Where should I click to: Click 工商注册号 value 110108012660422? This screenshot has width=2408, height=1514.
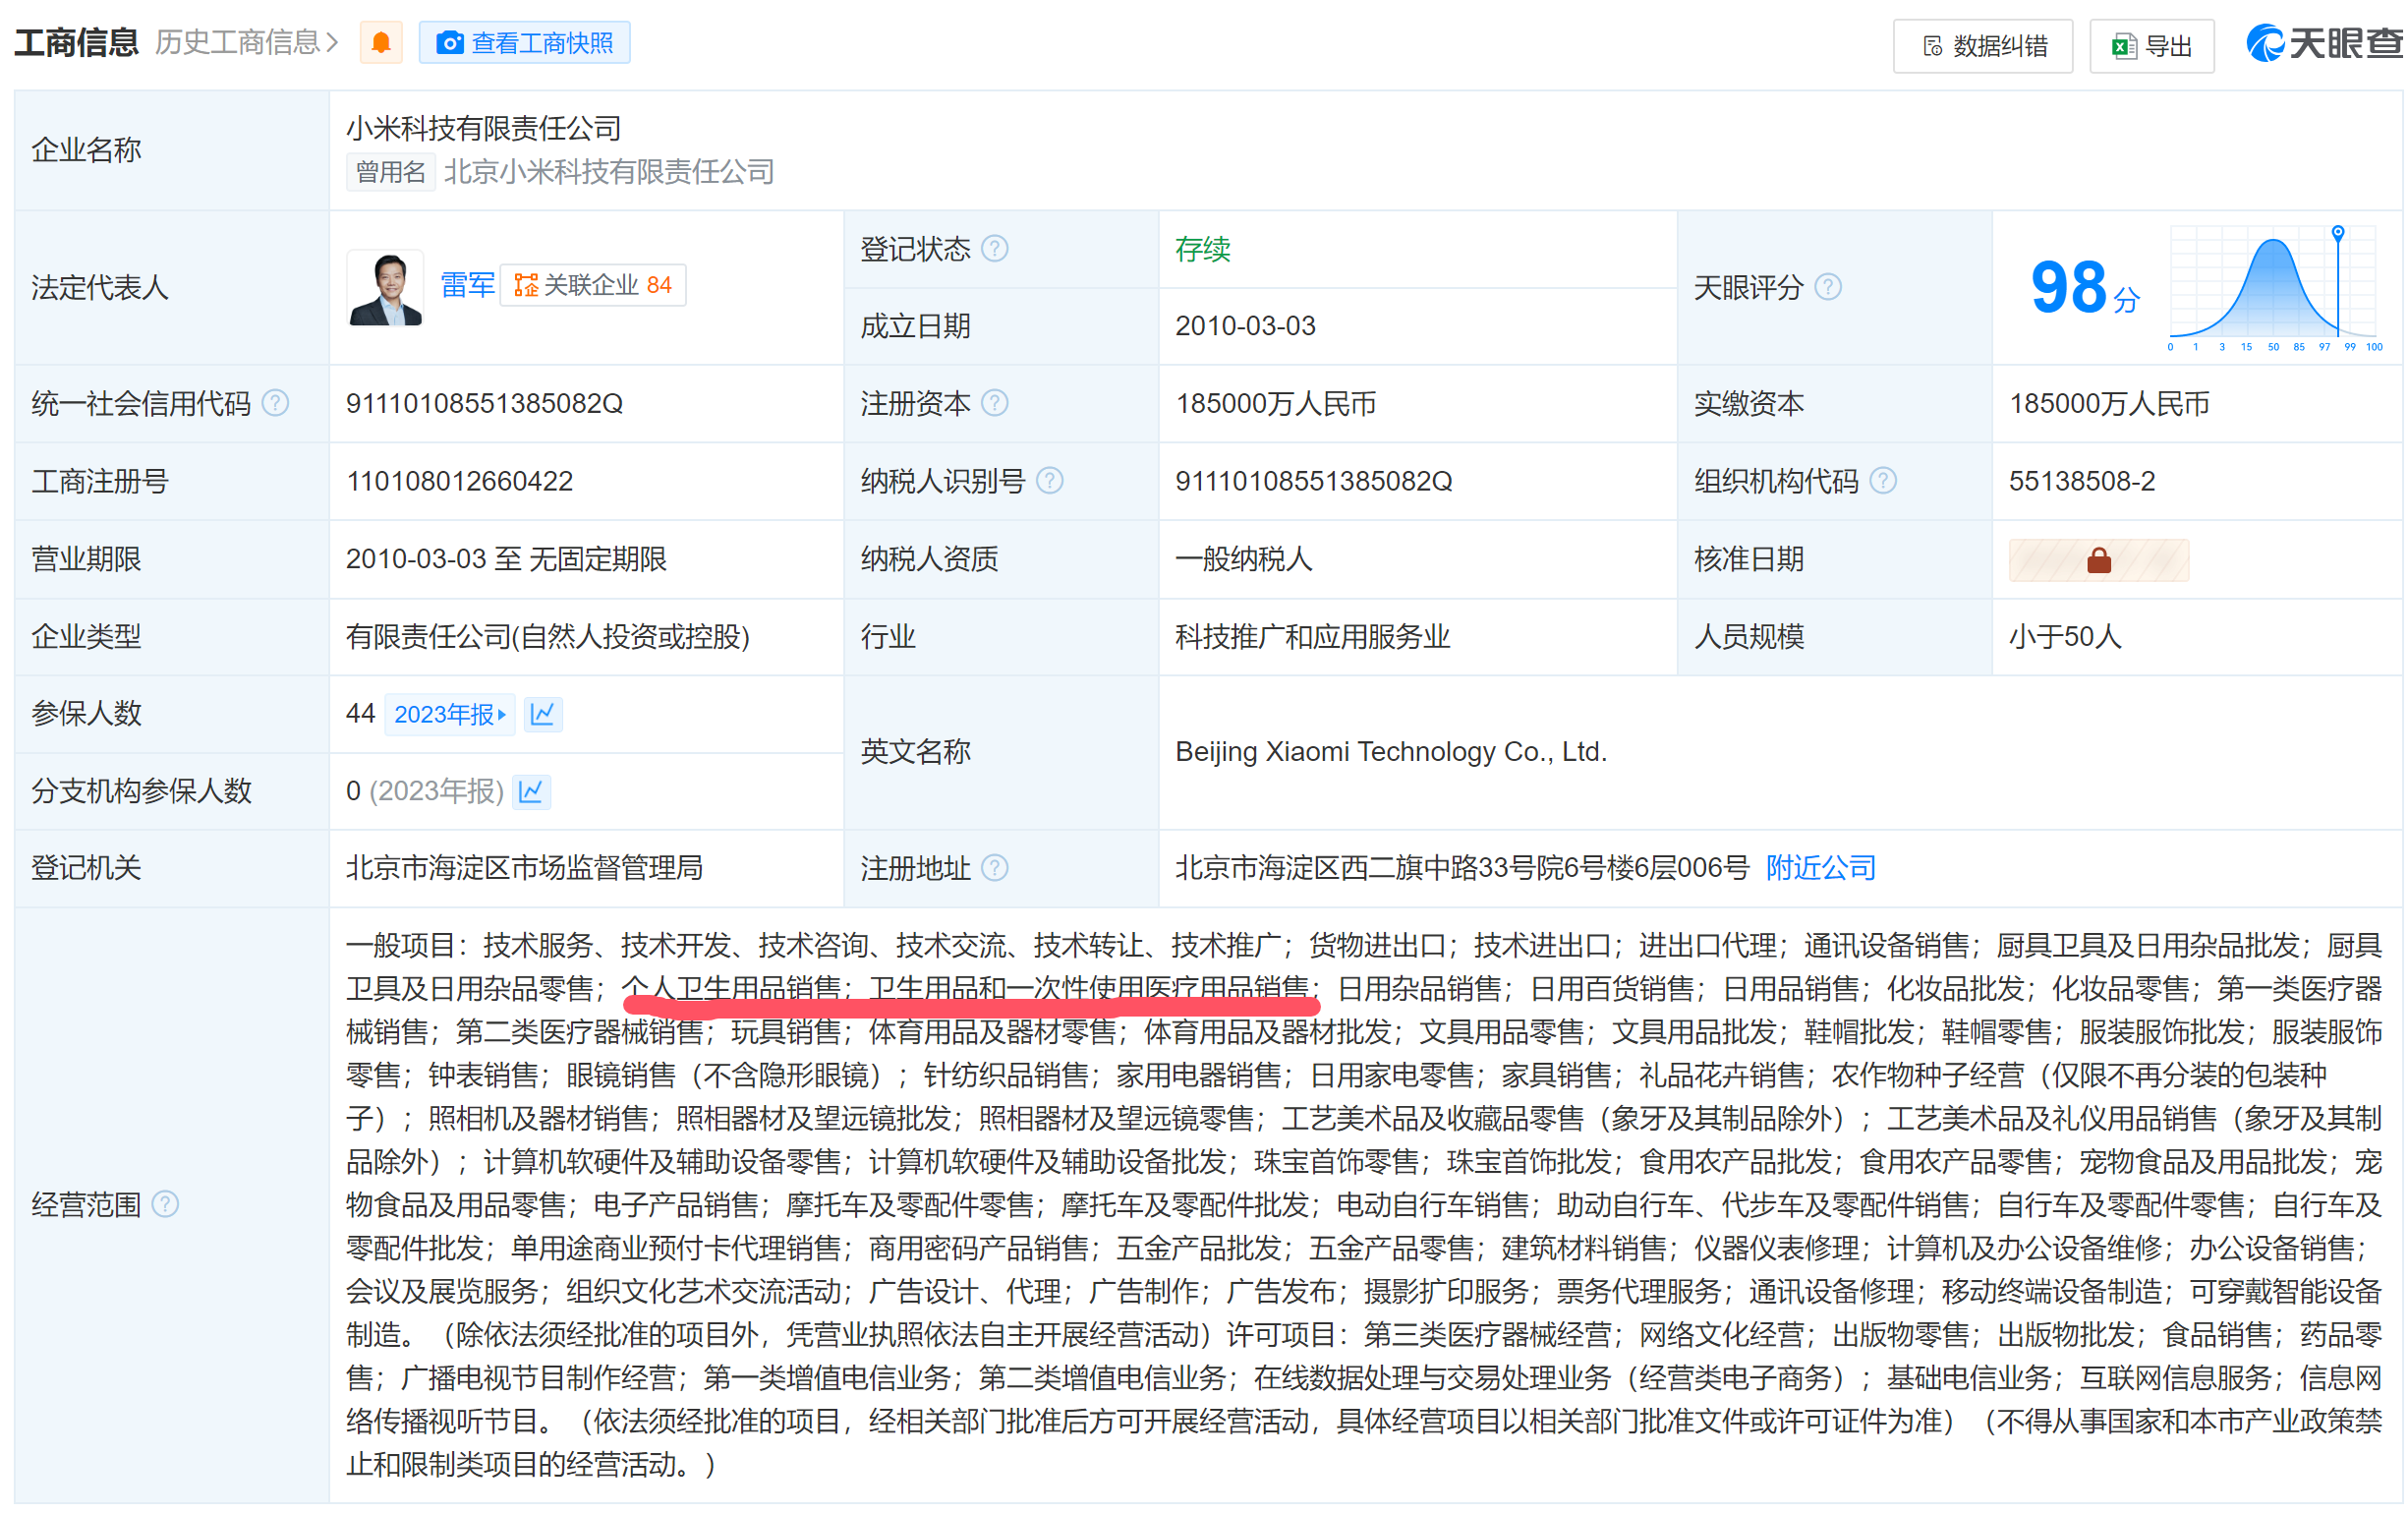pos(460,482)
